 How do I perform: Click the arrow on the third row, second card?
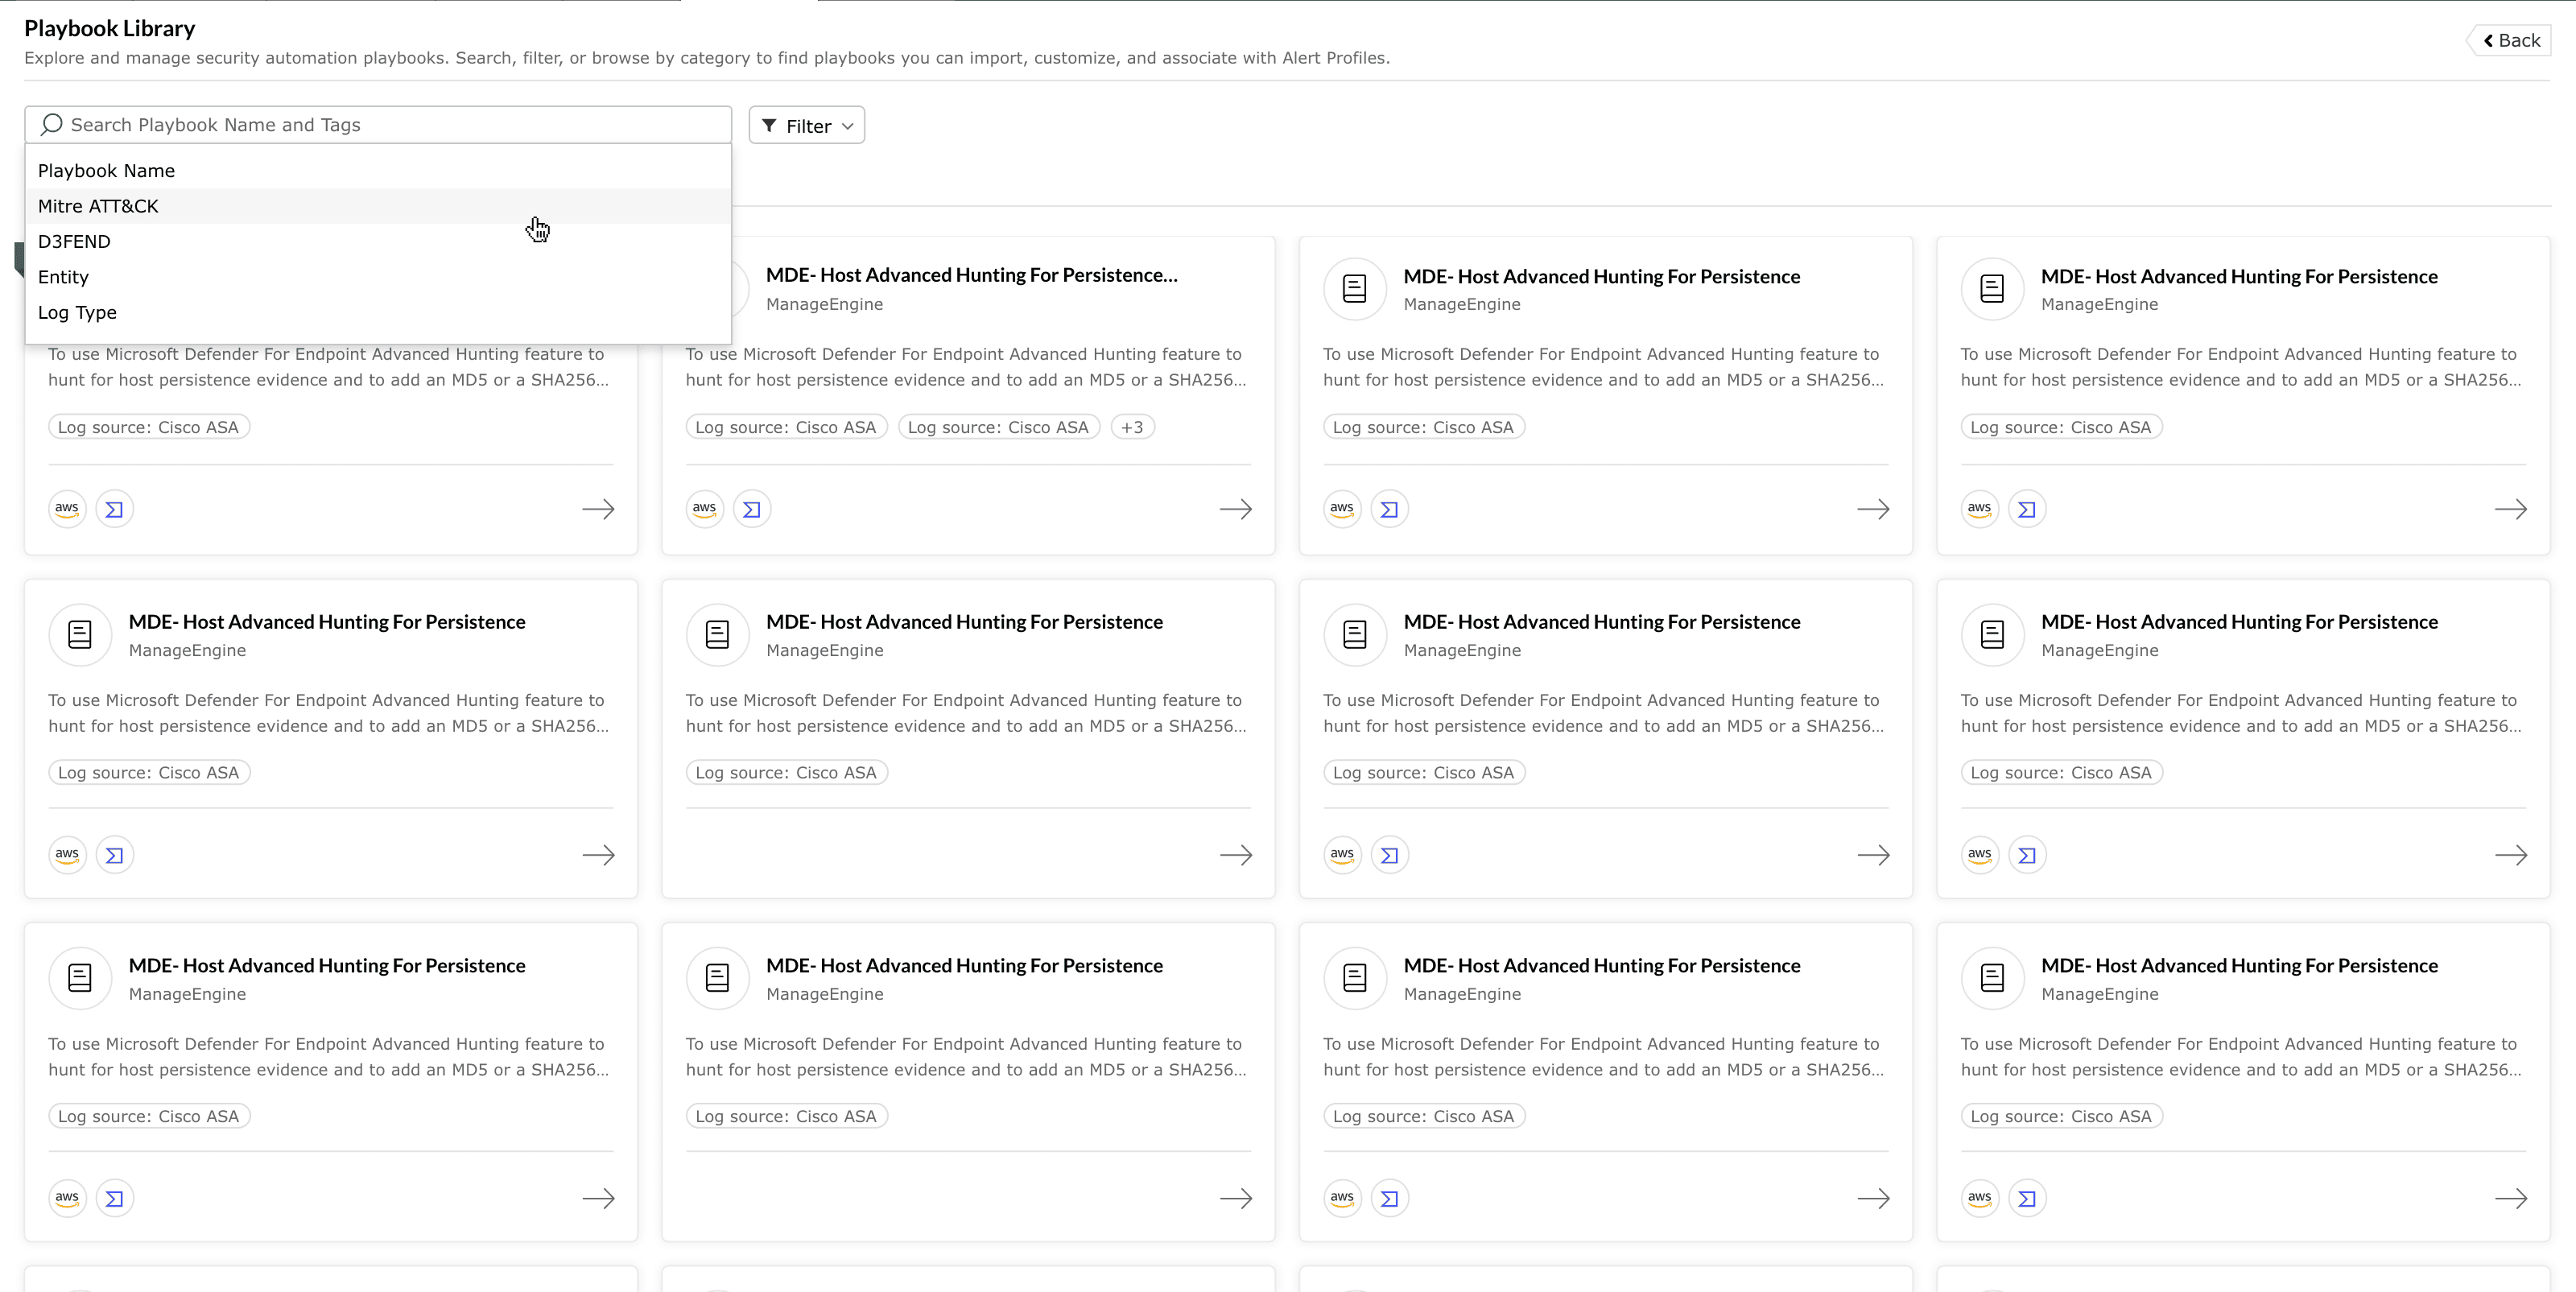click(1236, 1198)
